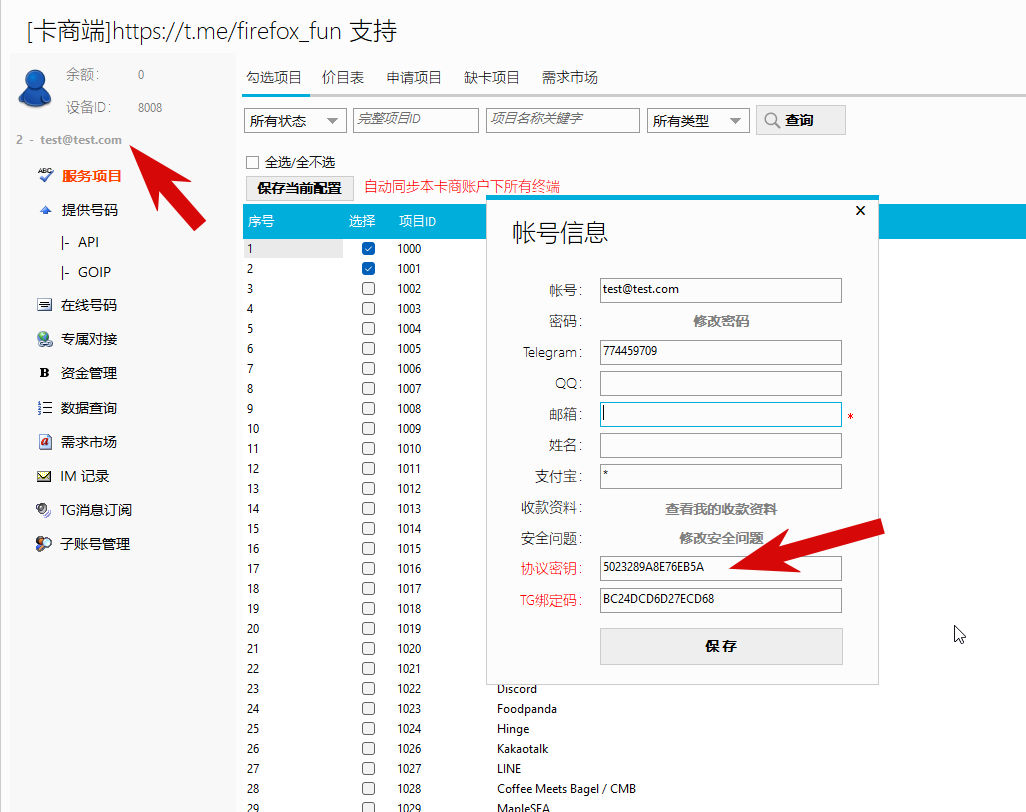Click the TG消息订阅 icon
This screenshot has height=812, width=1026.
(44, 510)
